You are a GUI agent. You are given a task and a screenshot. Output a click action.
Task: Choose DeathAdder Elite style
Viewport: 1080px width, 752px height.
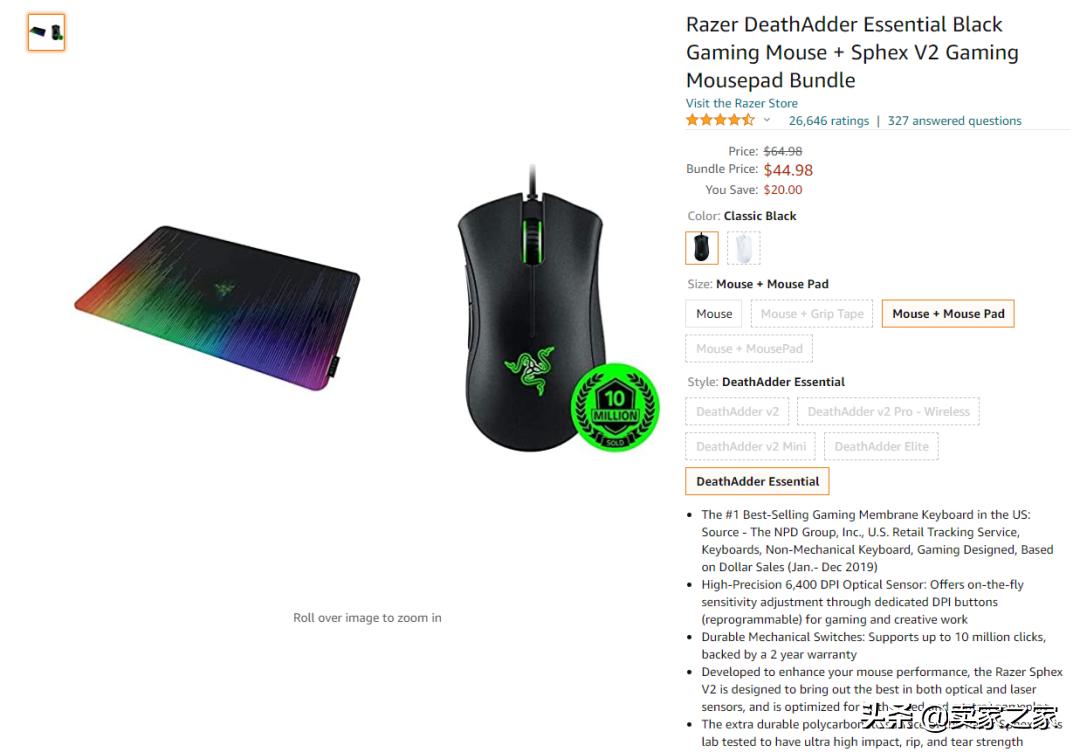point(882,446)
